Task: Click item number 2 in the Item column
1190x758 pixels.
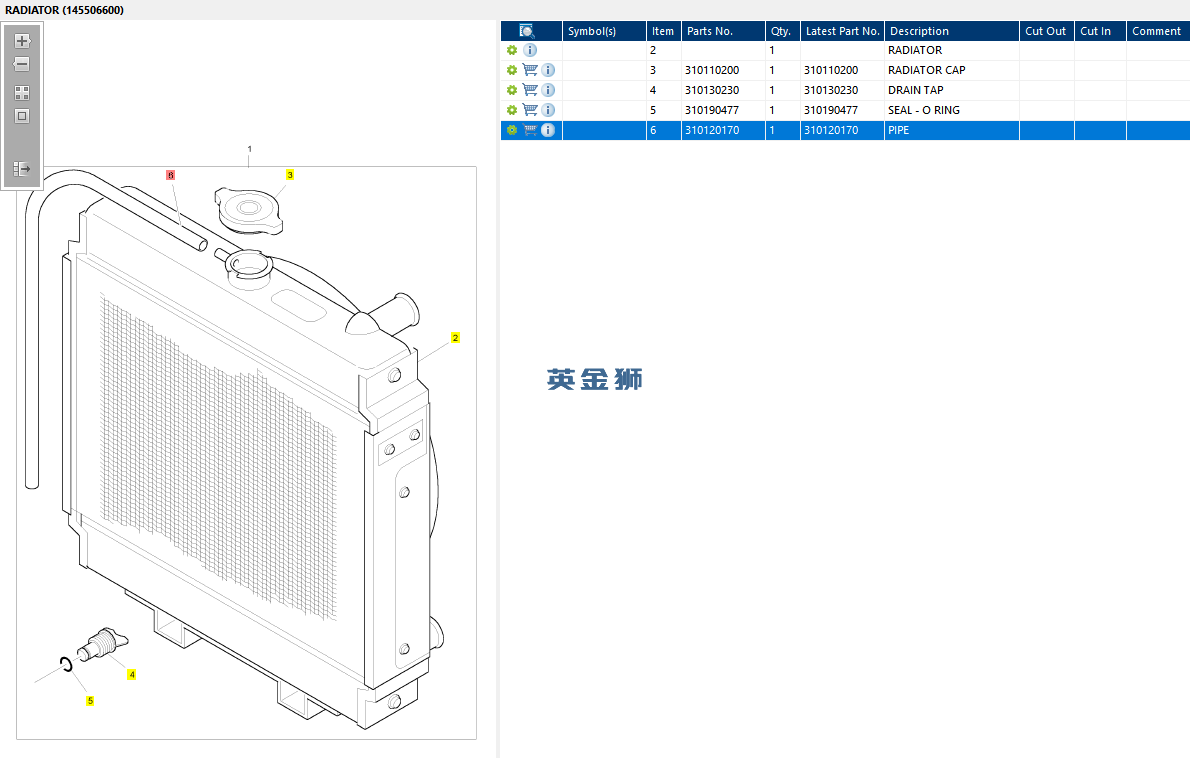Action: [x=653, y=50]
